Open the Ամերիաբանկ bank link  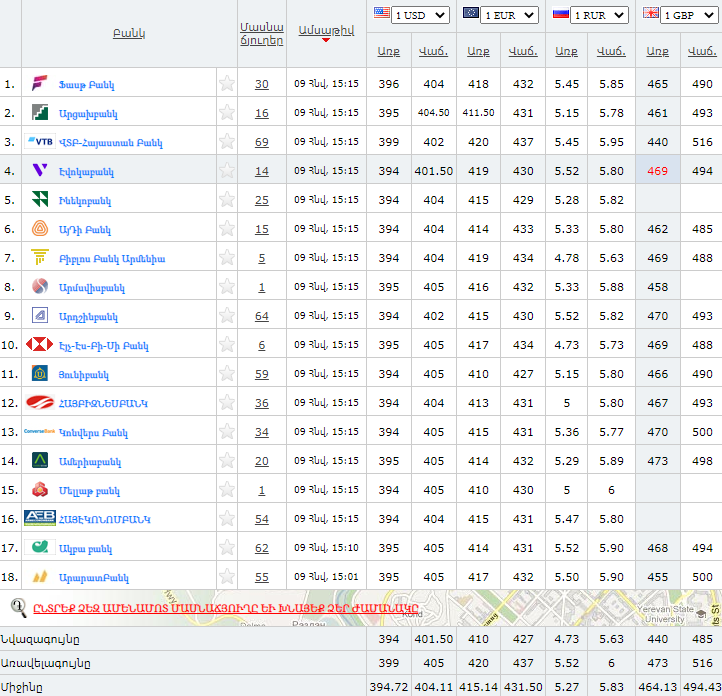90,462
